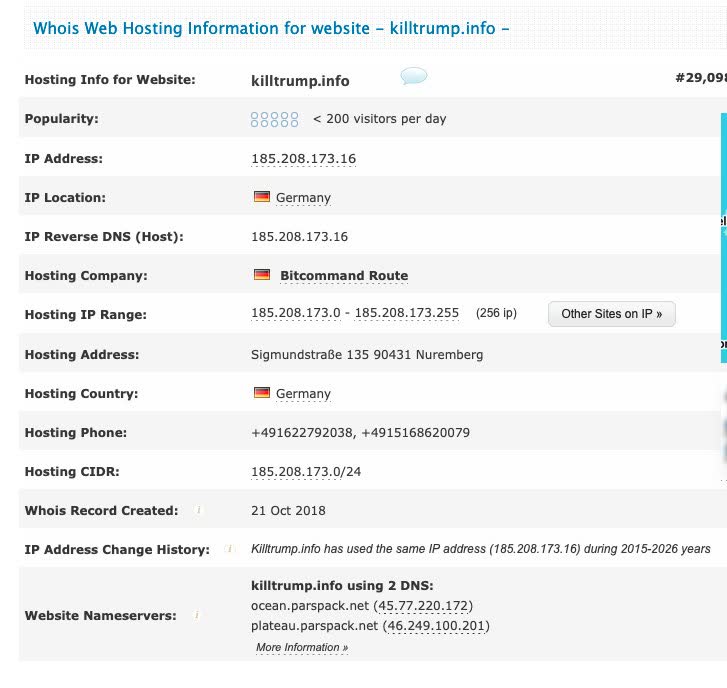Viewport: 727px width, 688px height.
Task: Click the #29,098 rank number
Action: (x=701, y=78)
